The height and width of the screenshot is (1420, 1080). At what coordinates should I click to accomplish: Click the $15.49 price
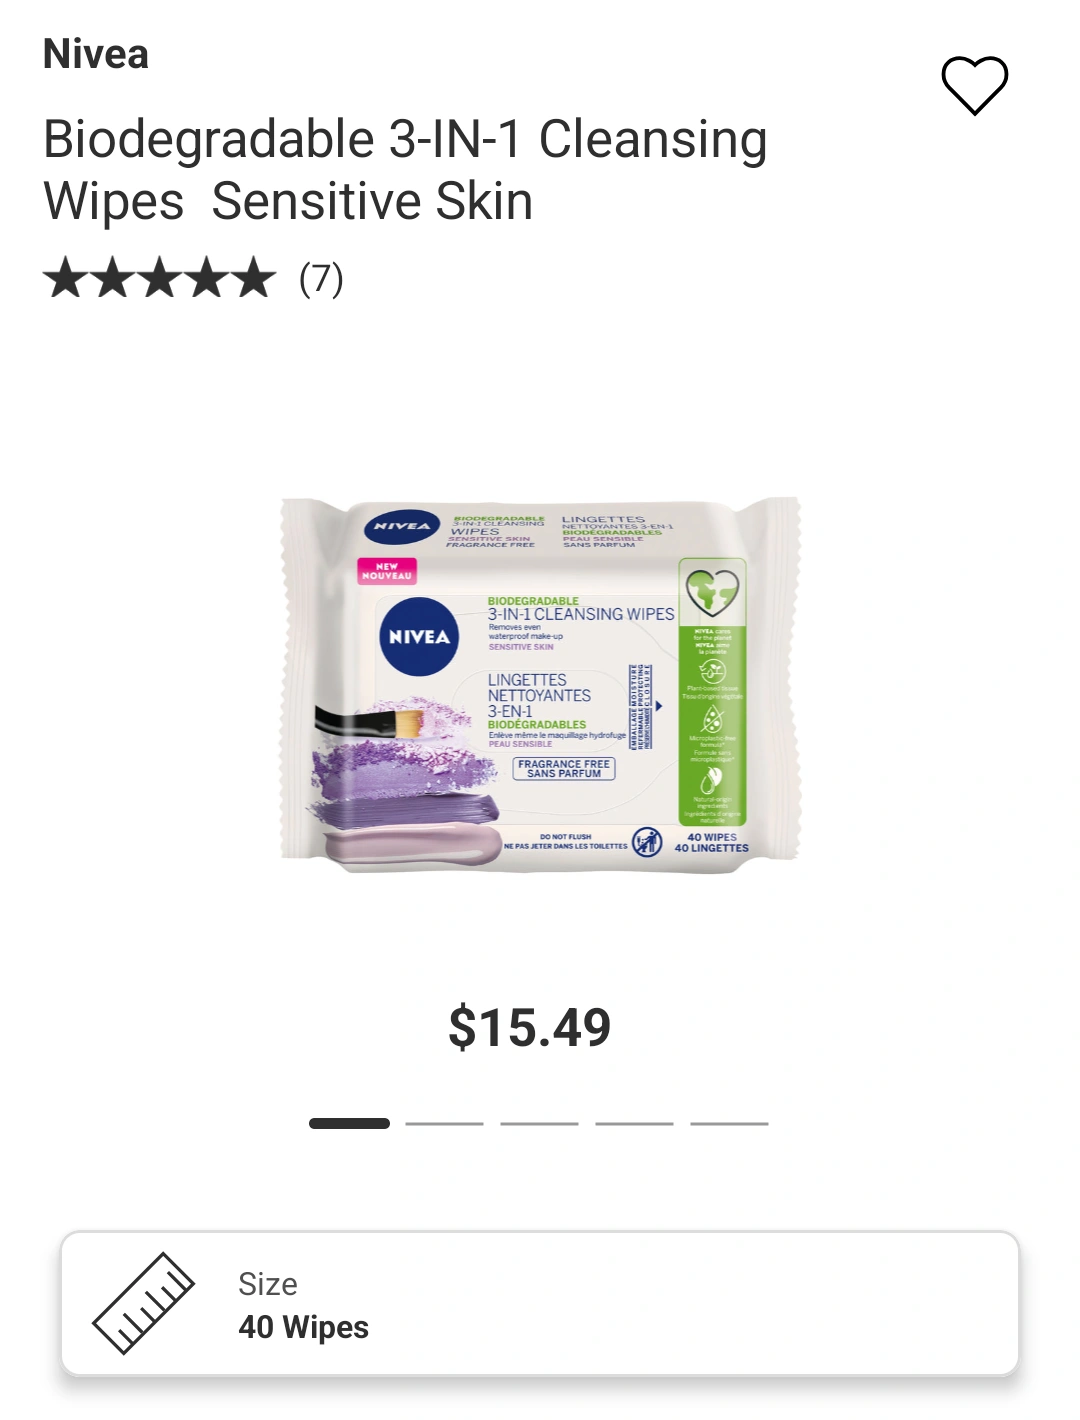(x=530, y=1027)
